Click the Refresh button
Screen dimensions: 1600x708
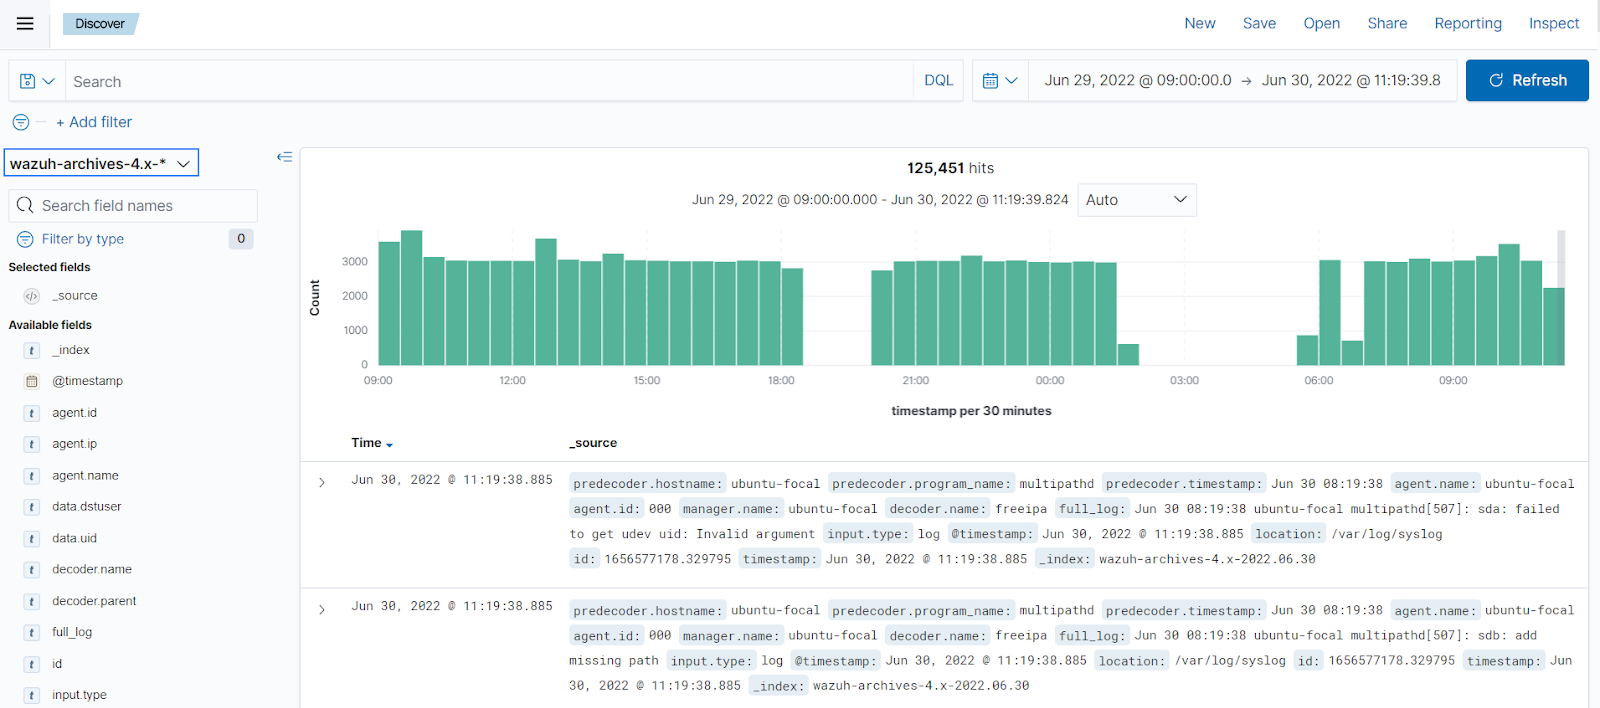click(1527, 80)
